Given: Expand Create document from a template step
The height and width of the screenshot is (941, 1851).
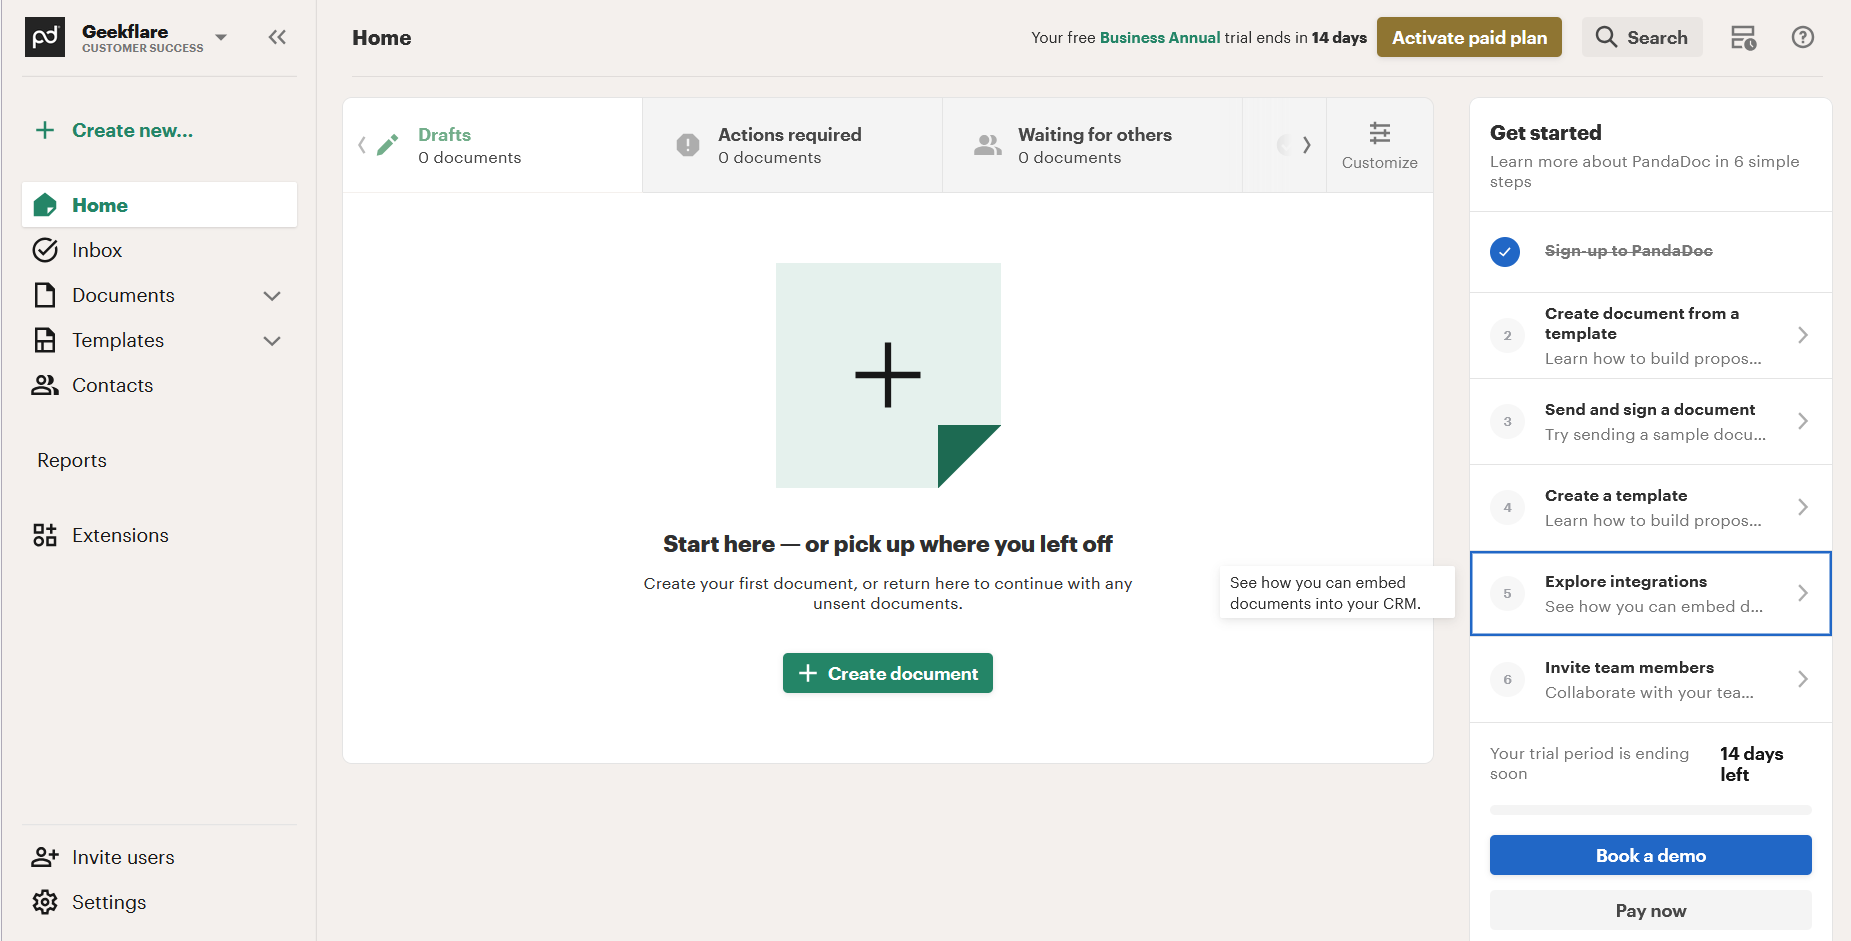Looking at the screenshot, I should coord(1651,335).
